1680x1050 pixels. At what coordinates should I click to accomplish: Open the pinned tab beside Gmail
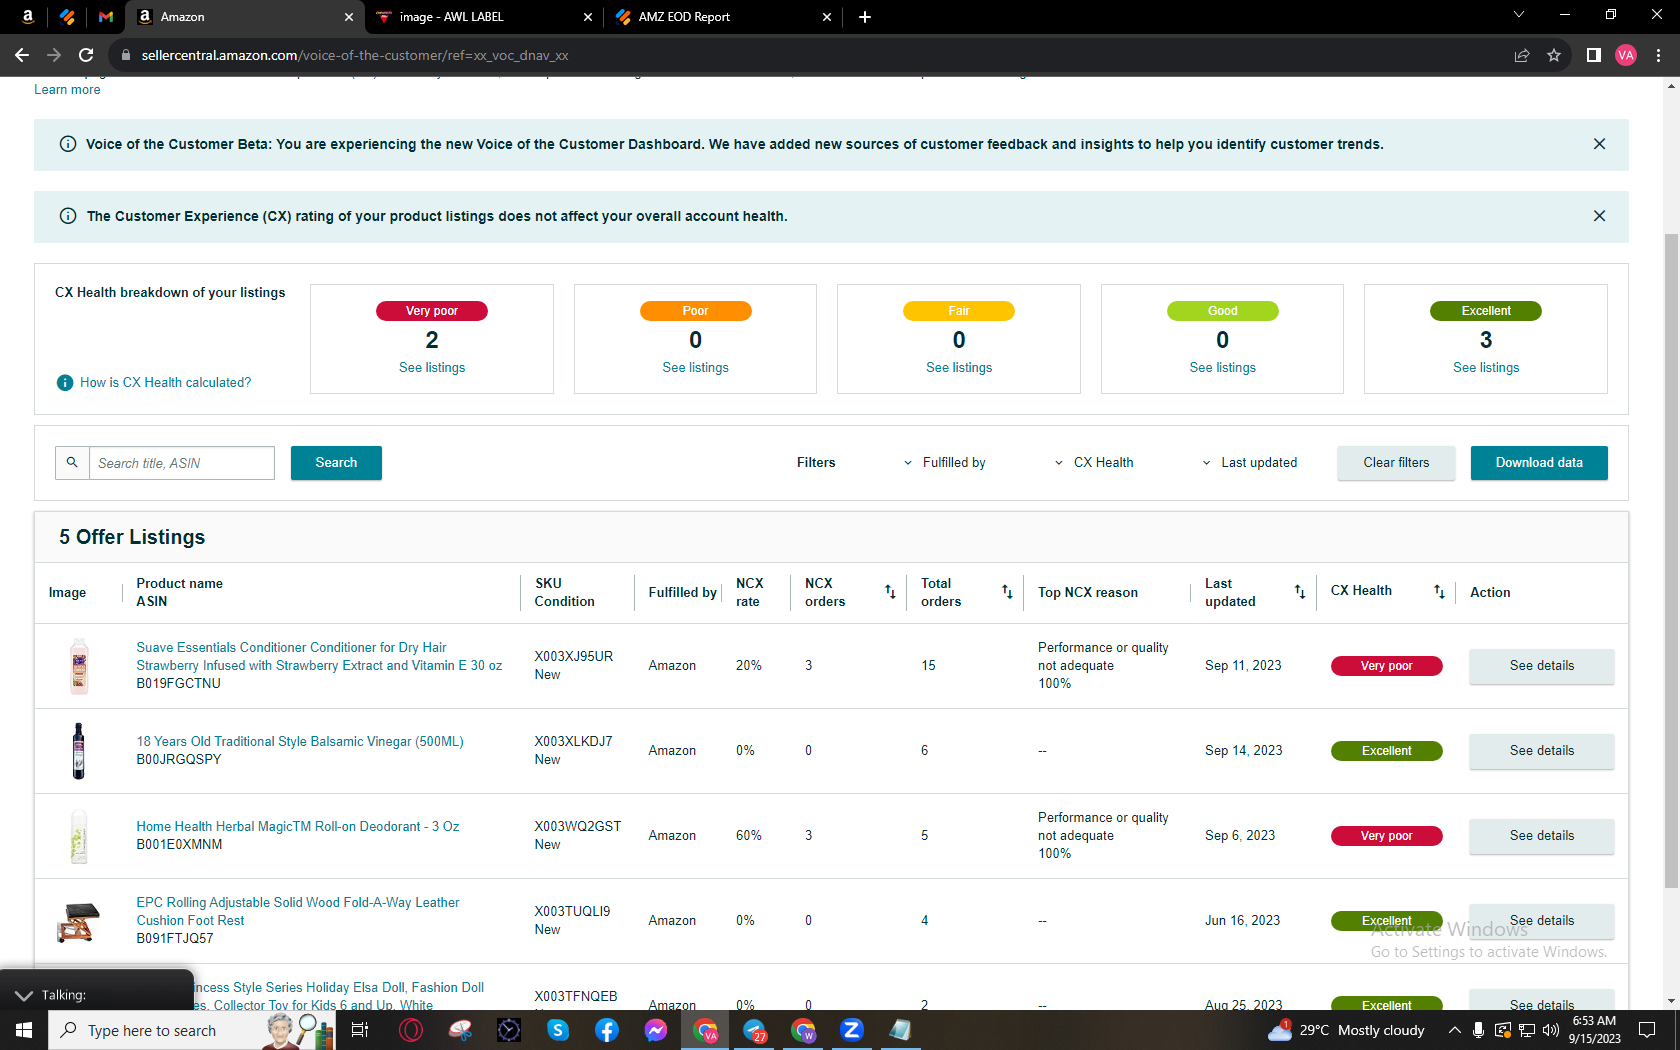(x=67, y=16)
